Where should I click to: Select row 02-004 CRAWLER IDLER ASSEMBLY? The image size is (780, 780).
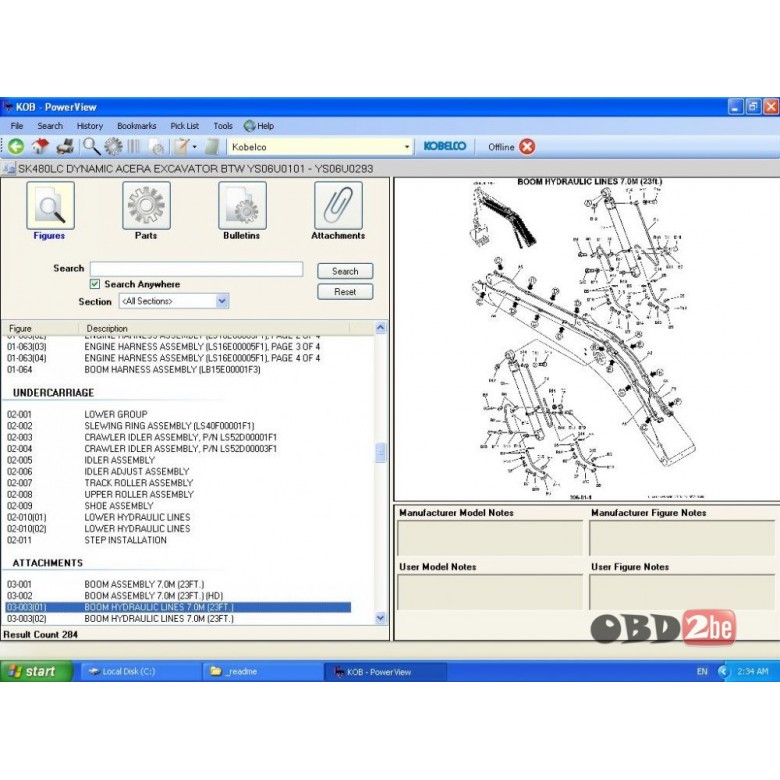tap(179, 449)
